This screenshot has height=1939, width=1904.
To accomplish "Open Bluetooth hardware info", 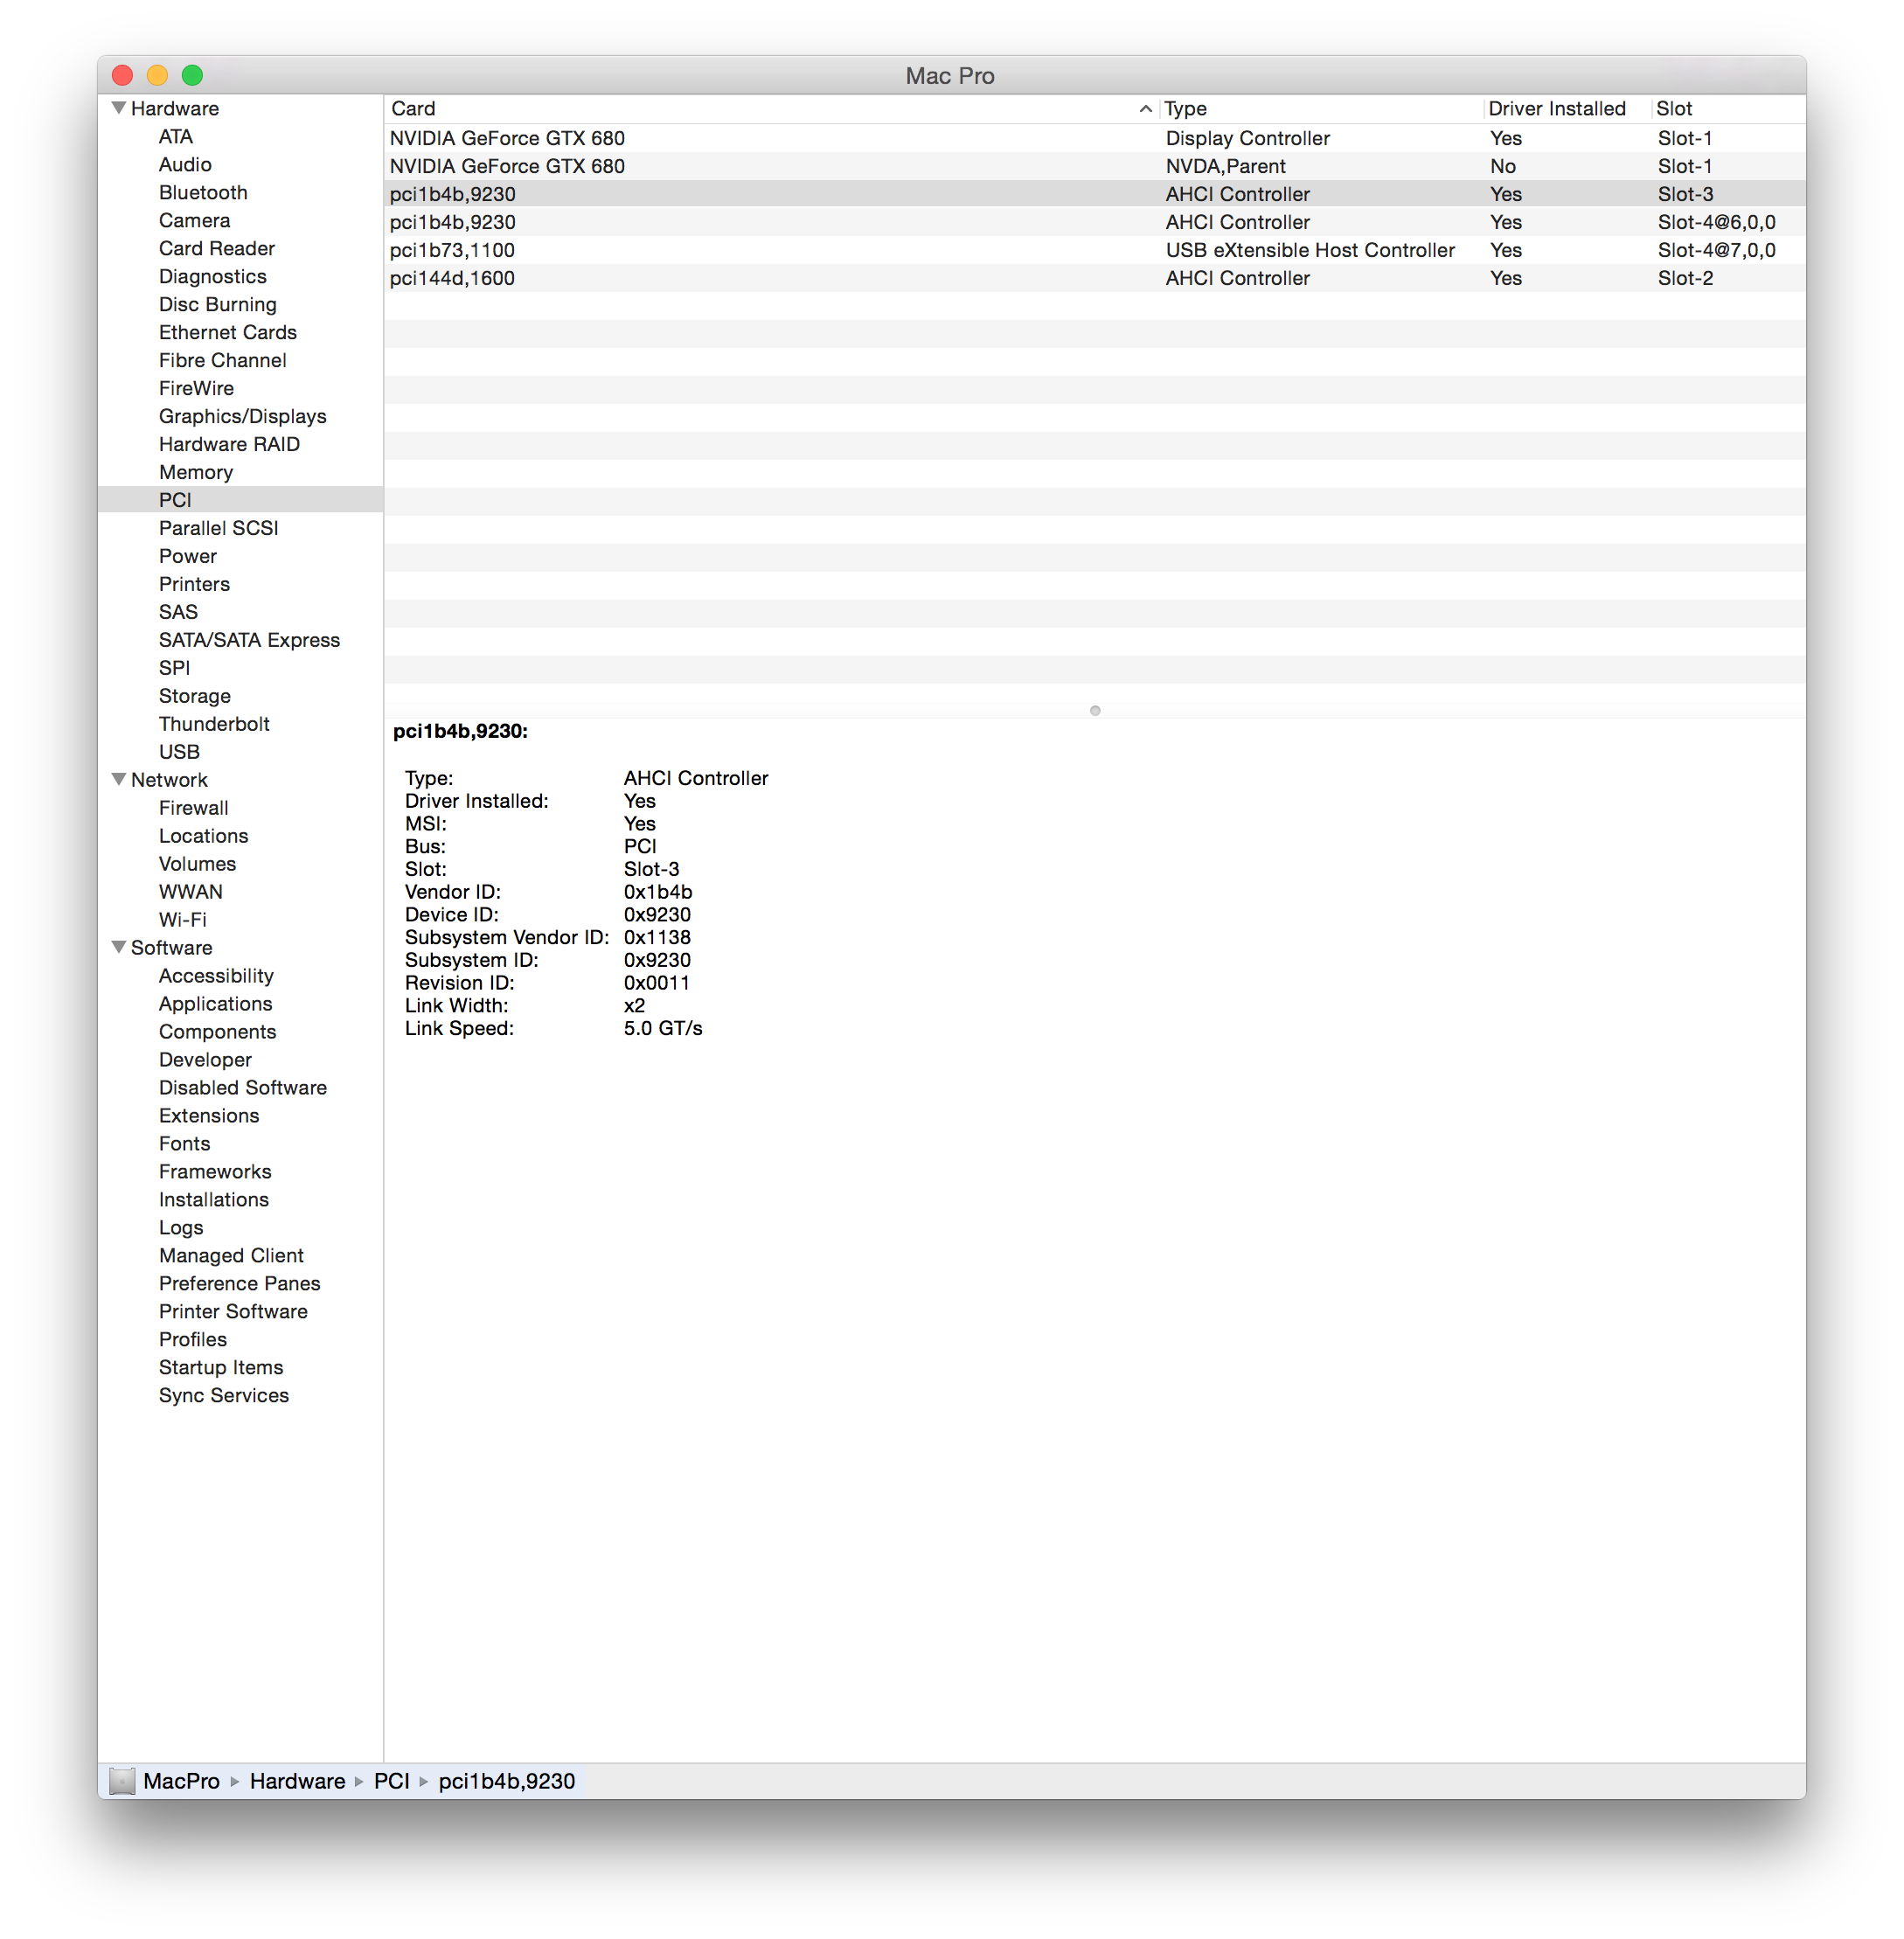I will click(203, 193).
